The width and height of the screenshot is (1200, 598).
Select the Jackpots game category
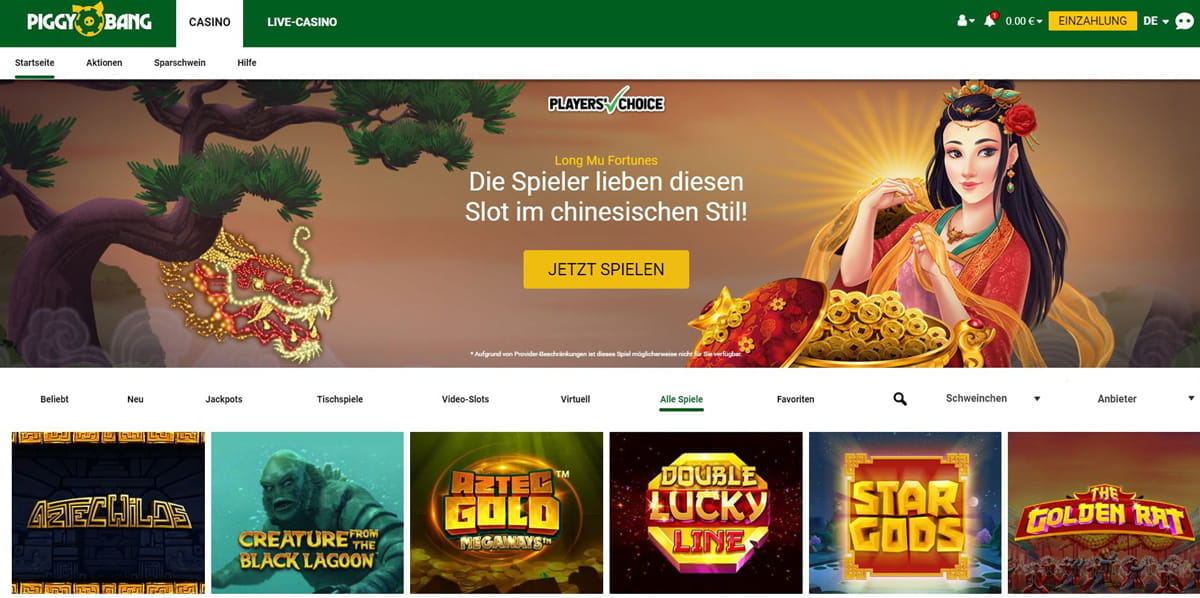[x=224, y=399]
